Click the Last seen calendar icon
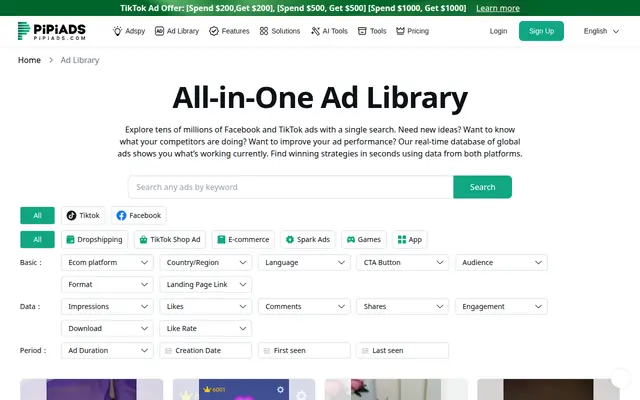Viewport: 640px width, 400px height. click(365, 351)
